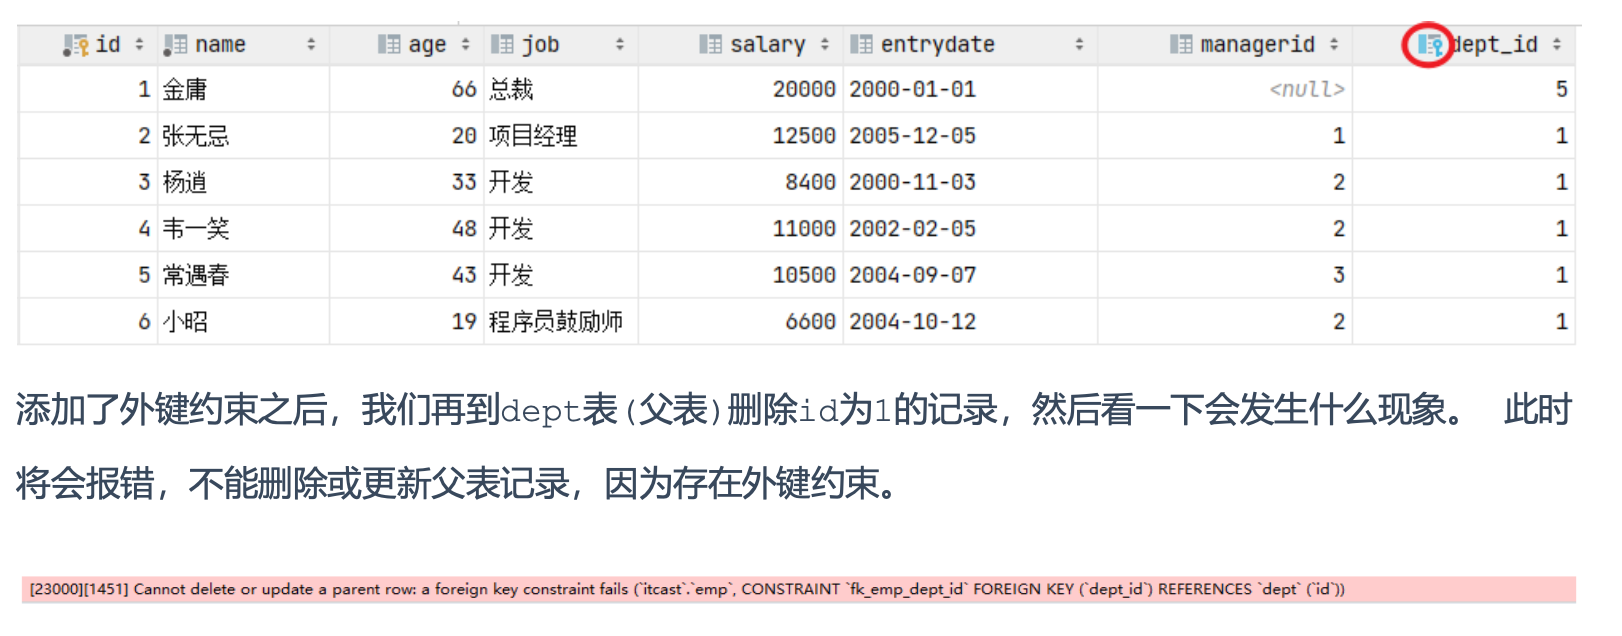The height and width of the screenshot is (636, 1622).
Task: Click the salary value 8400
Action: coord(811,182)
